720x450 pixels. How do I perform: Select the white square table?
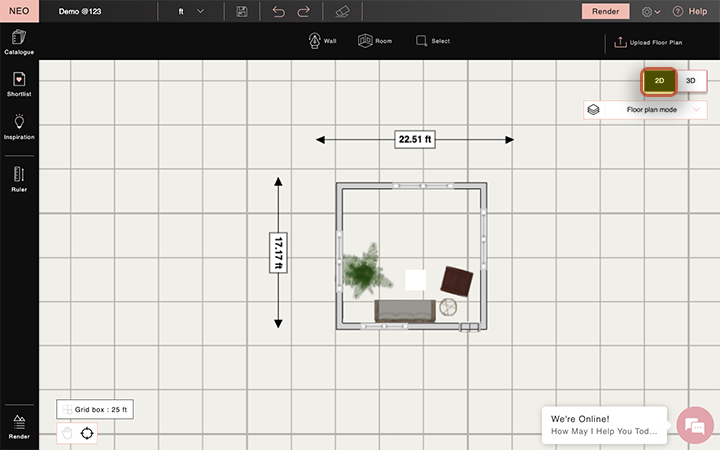[415, 280]
